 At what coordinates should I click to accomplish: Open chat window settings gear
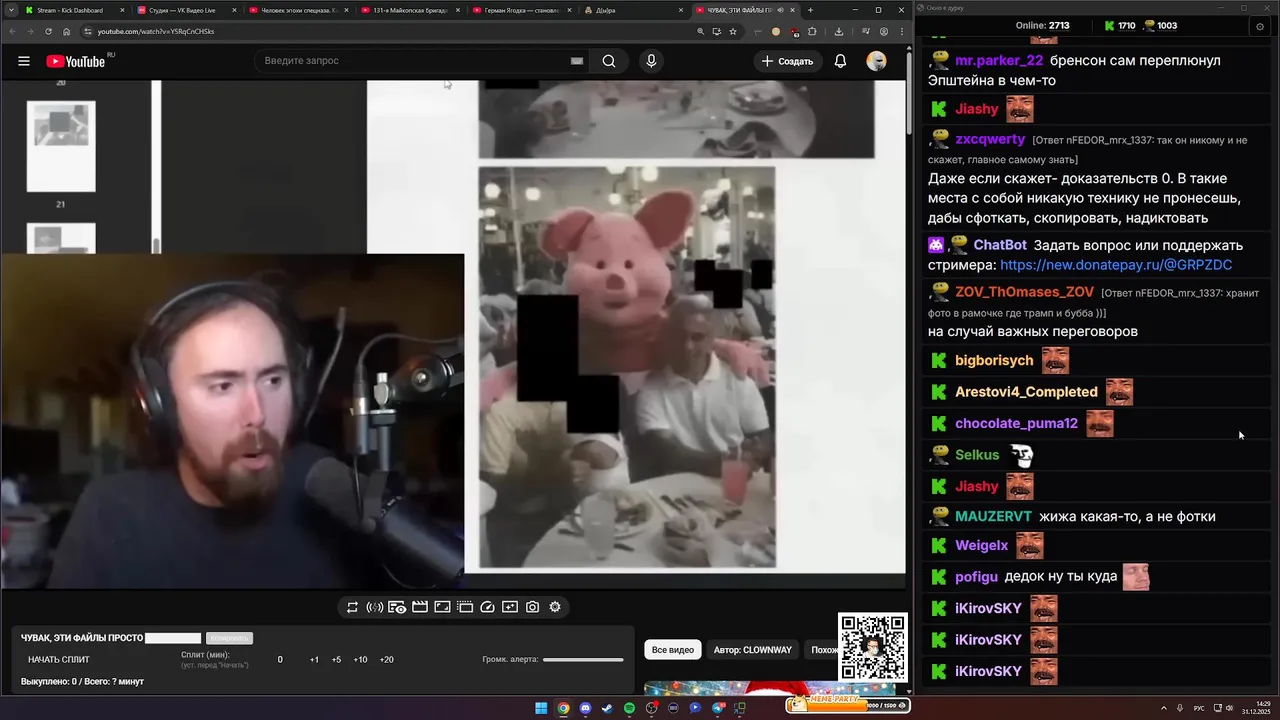point(1259,26)
